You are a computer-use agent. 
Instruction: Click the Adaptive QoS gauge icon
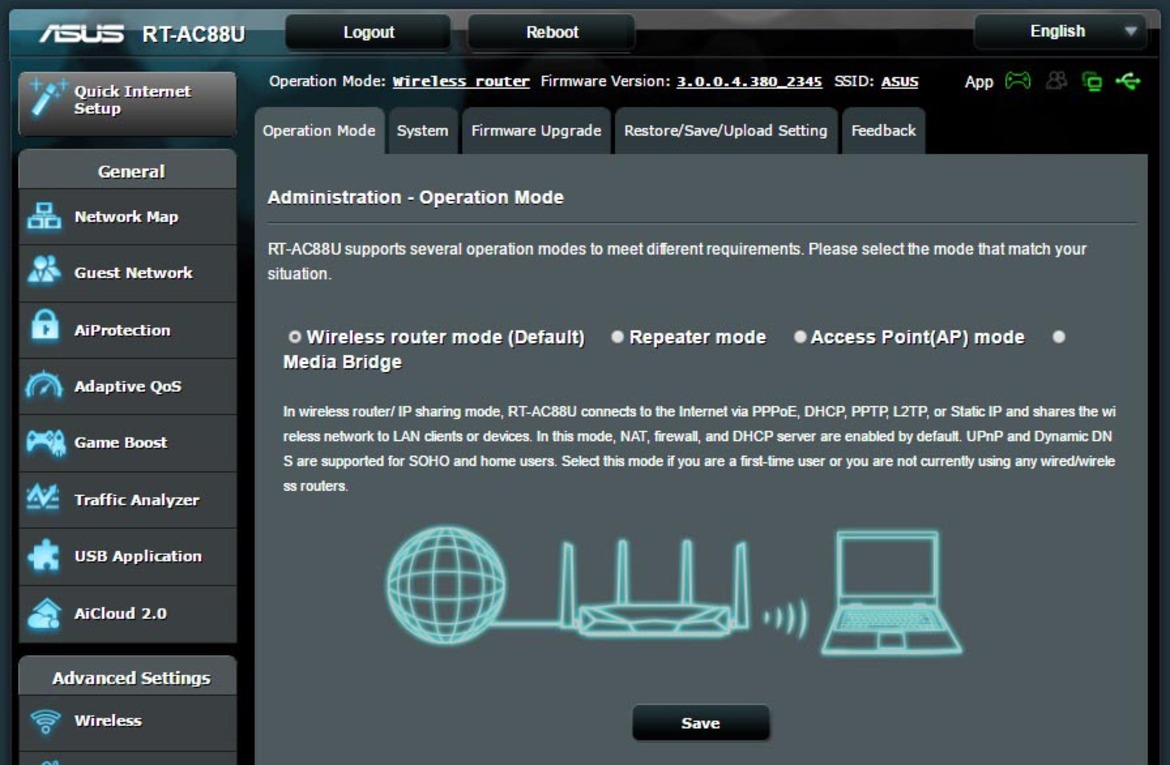tap(44, 384)
